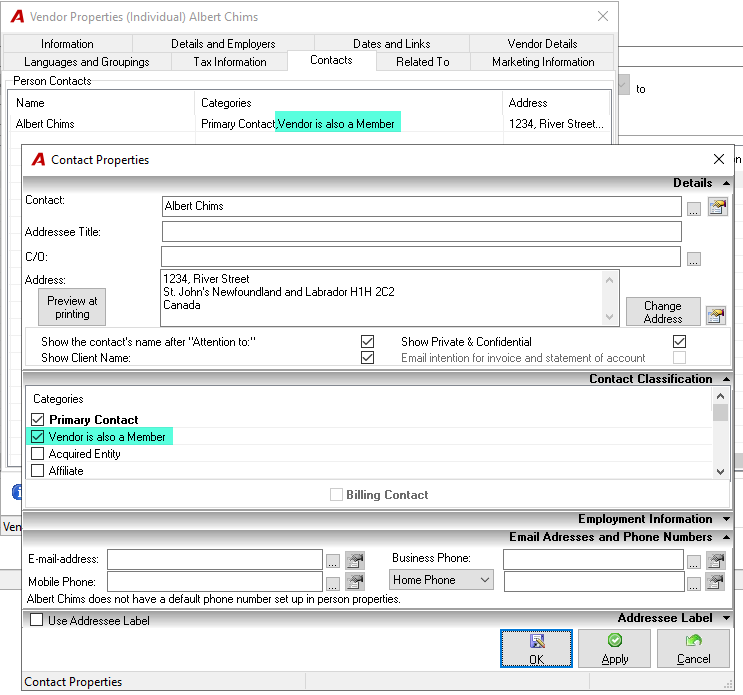Toggle Show Private & Confidential checkbox

(x=679, y=342)
